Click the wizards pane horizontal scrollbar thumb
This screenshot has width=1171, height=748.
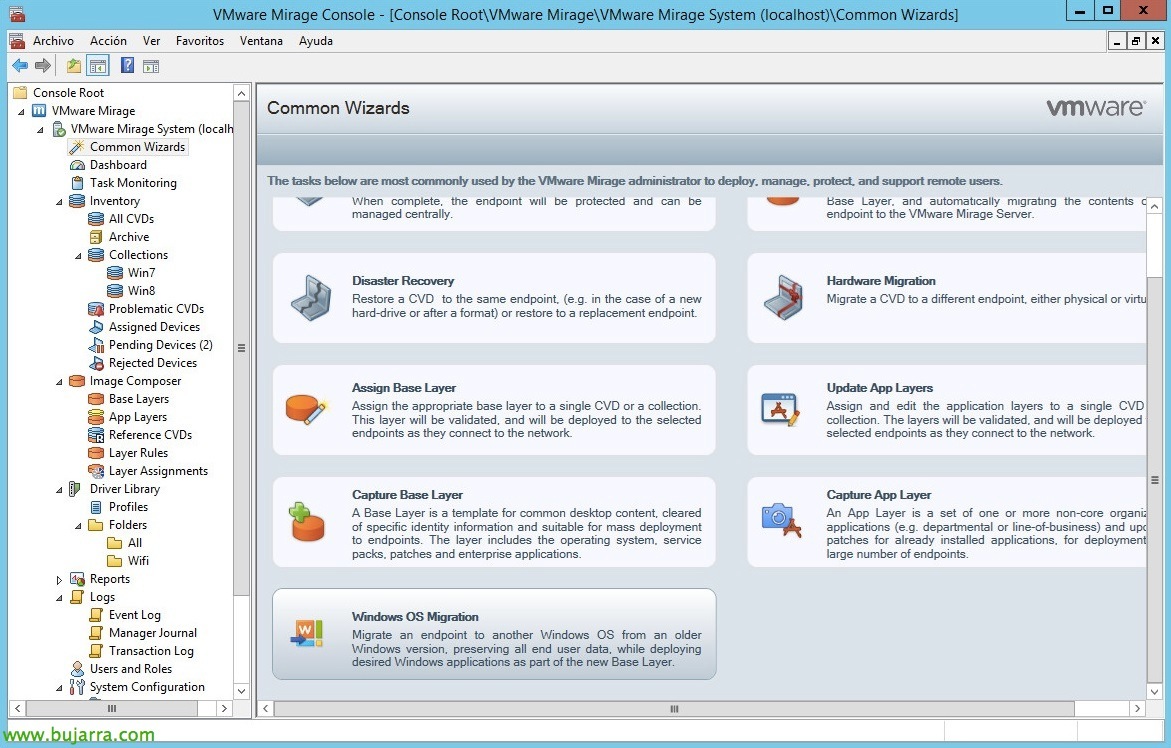tap(674, 708)
